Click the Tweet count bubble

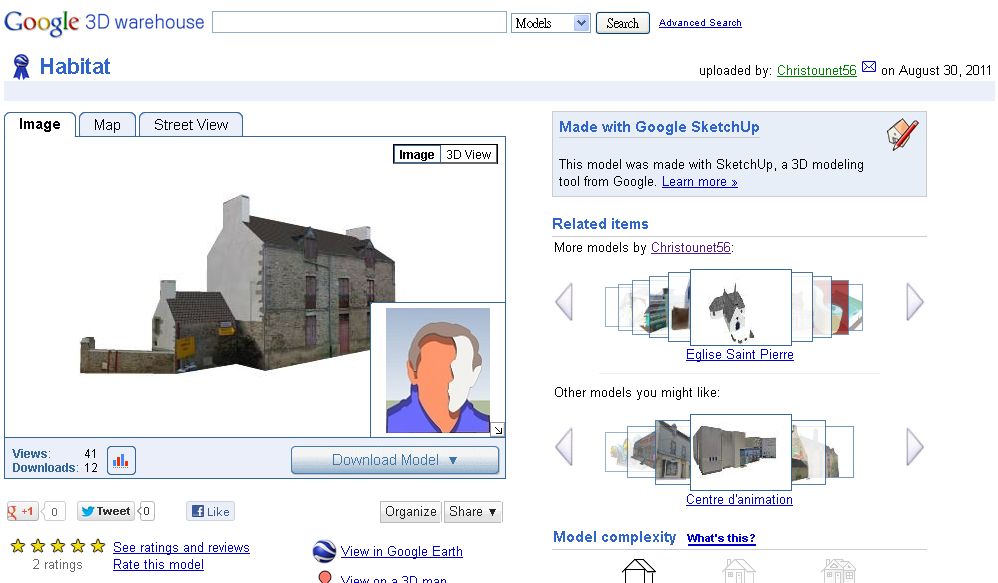tap(146, 511)
